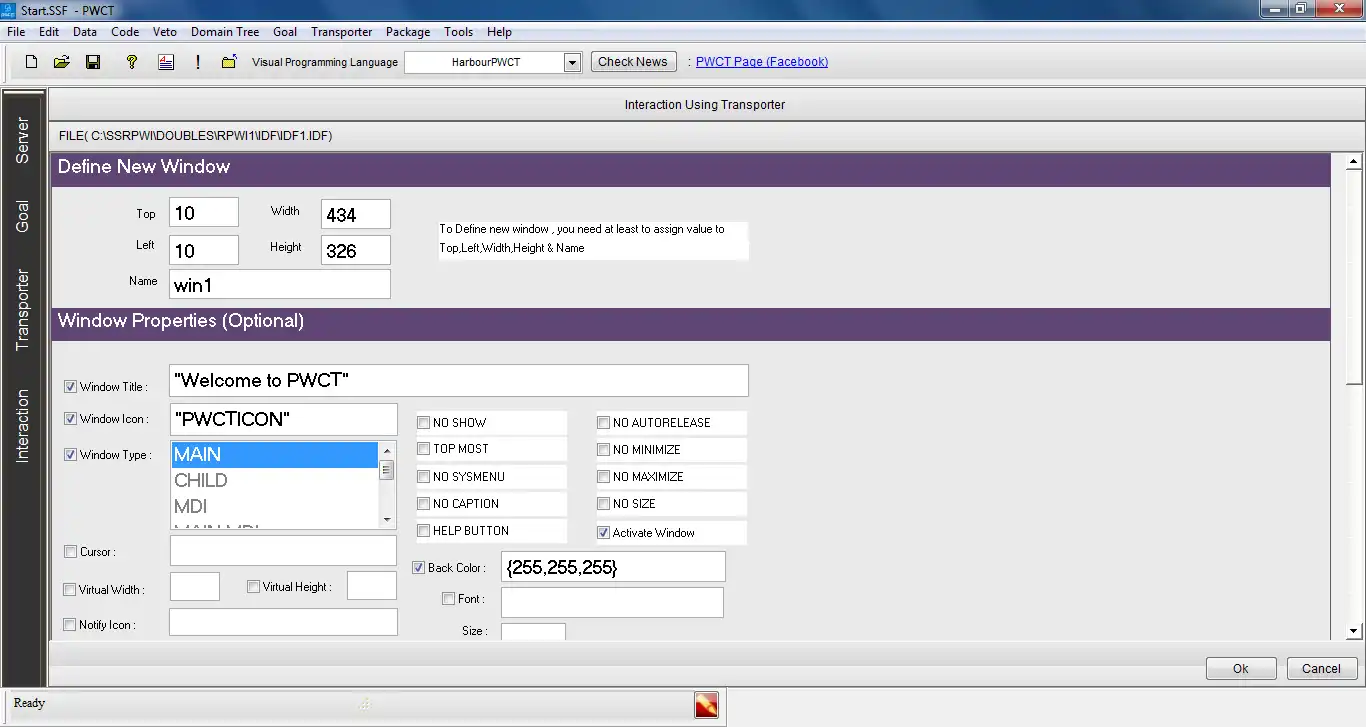This screenshot has height=727, width=1366.
Task: Open the HarbourPWCT language dropdown
Action: click(572, 62)
